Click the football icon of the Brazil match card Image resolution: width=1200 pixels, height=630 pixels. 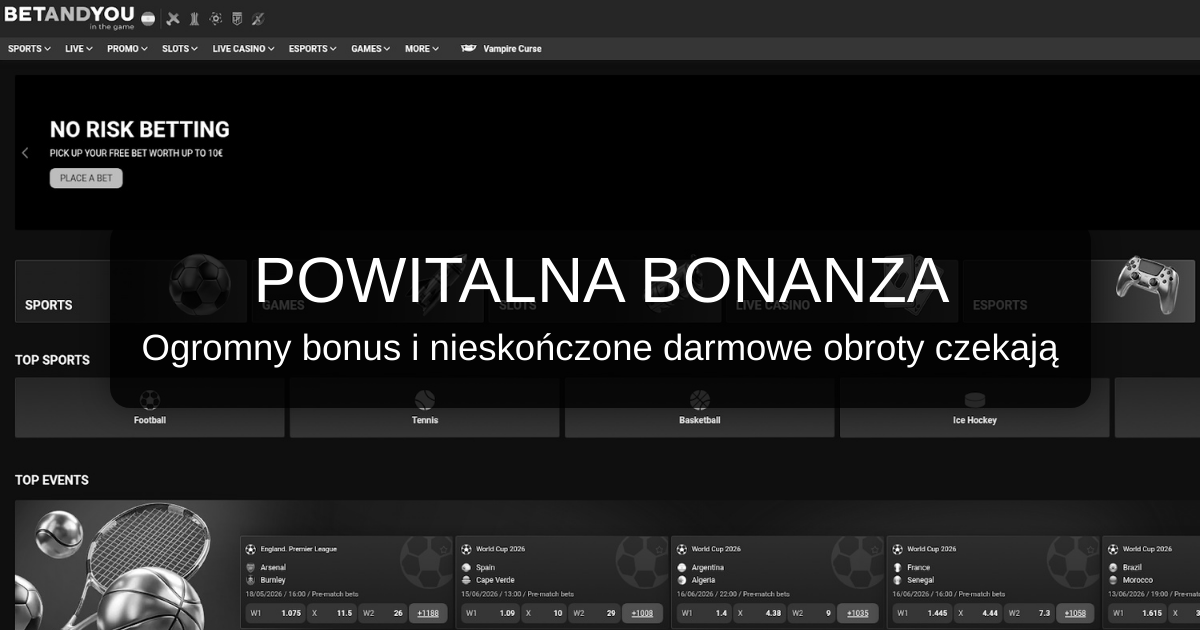coord(1114,549)
